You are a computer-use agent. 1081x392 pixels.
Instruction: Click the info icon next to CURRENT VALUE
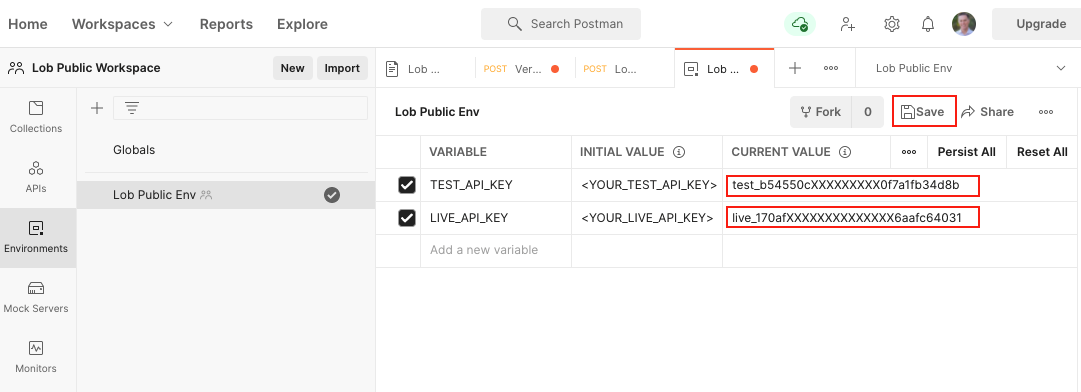point(845,152)
